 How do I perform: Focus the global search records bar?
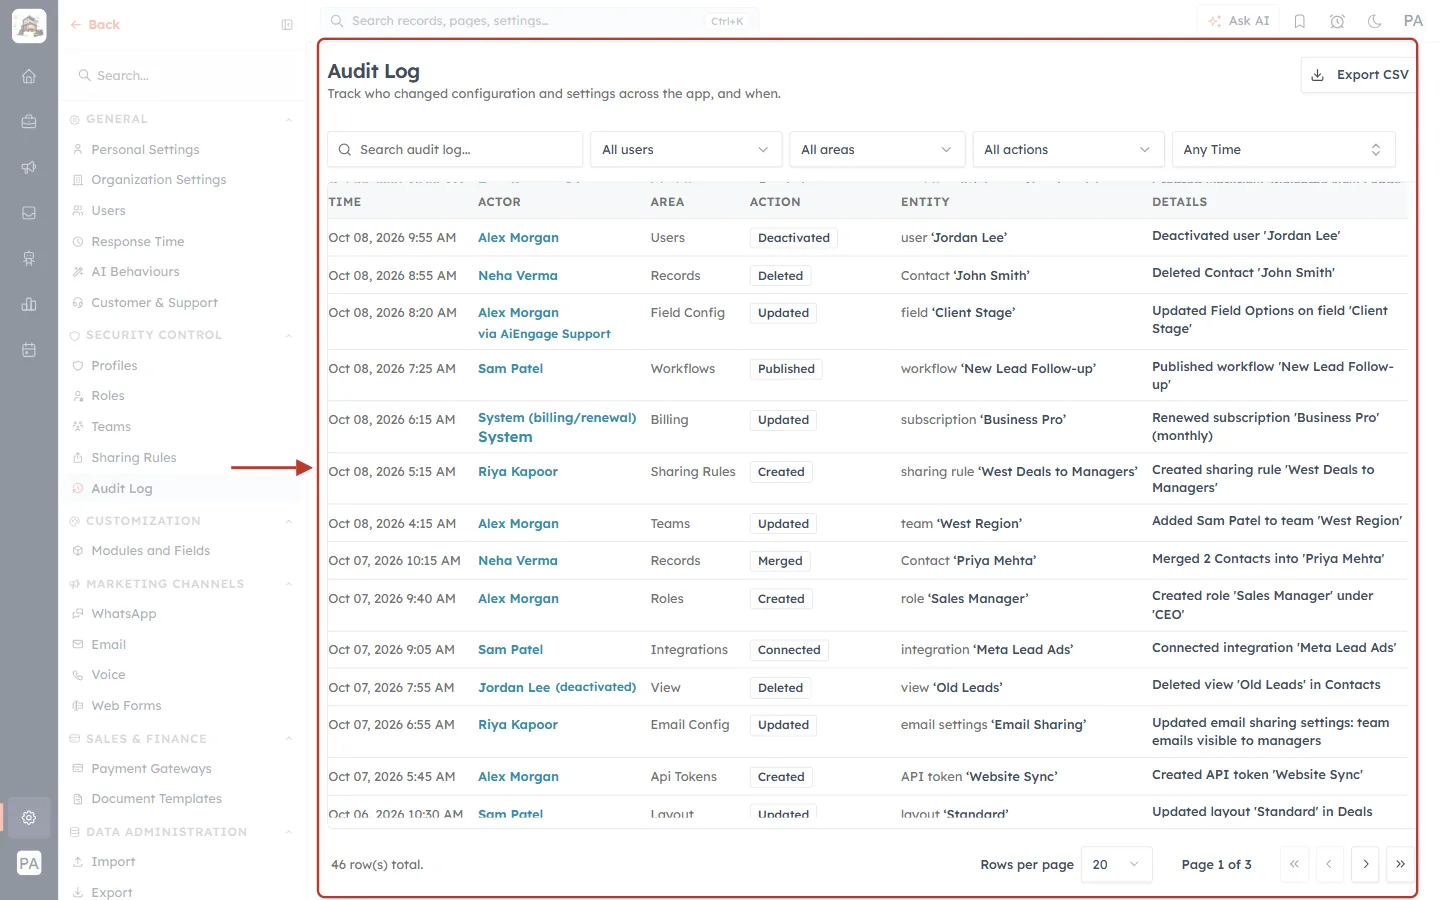click(540, 21)
